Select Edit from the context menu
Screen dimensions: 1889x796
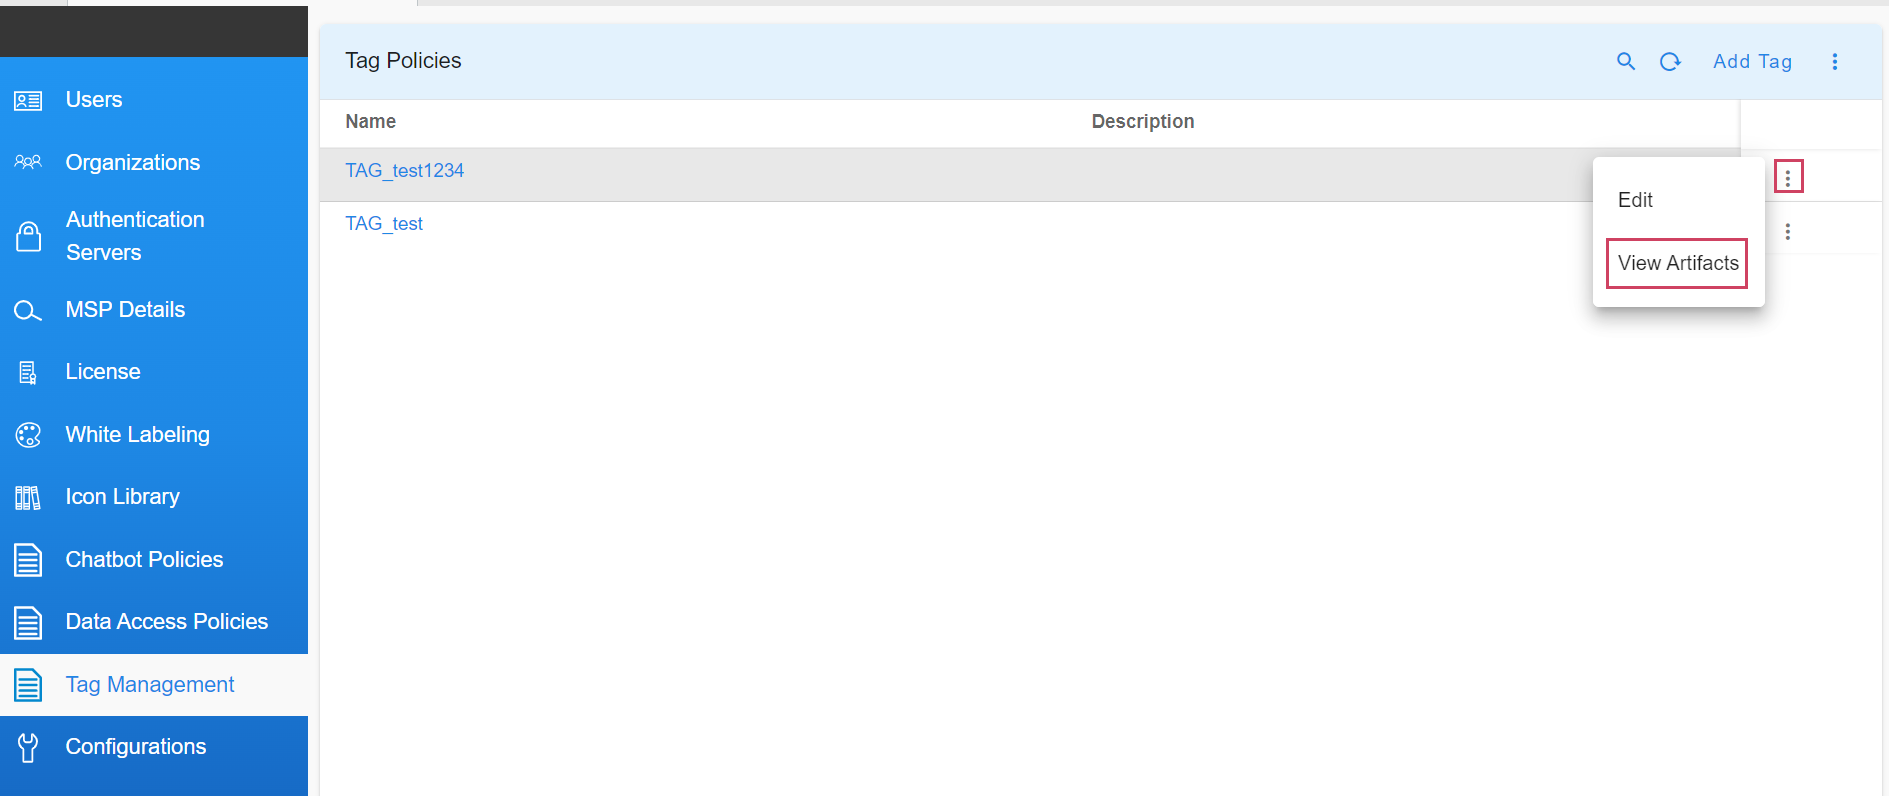[1635, 200]
